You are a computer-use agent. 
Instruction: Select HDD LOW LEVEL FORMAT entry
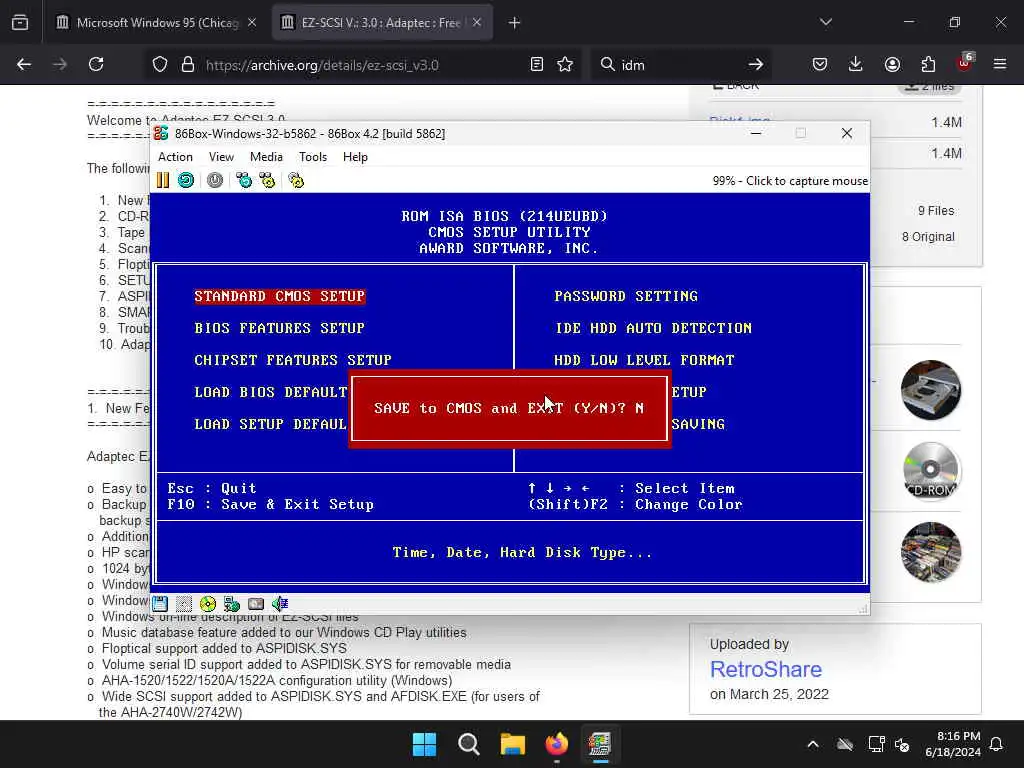tap(644, 360)
